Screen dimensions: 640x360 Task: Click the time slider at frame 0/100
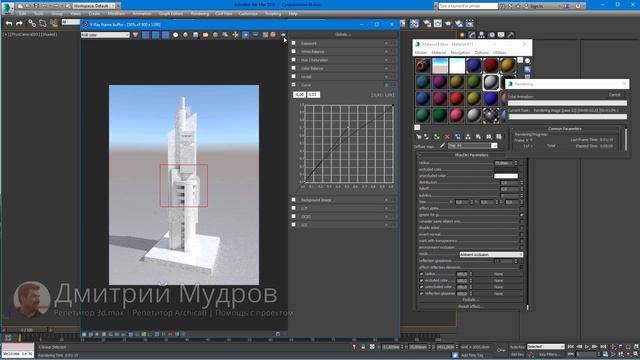tap(27, 330)
